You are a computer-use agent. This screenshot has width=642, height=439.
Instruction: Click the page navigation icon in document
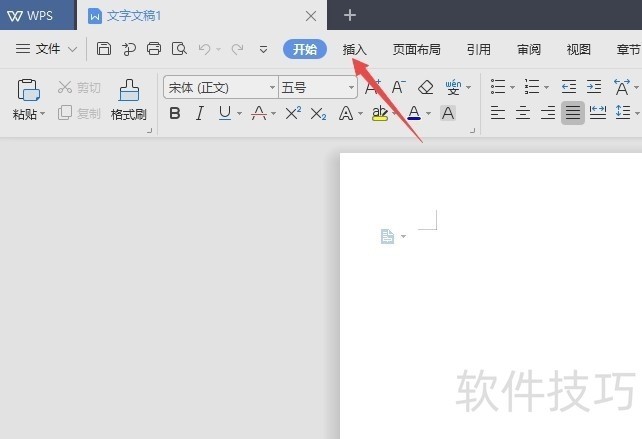pos(387,236)
